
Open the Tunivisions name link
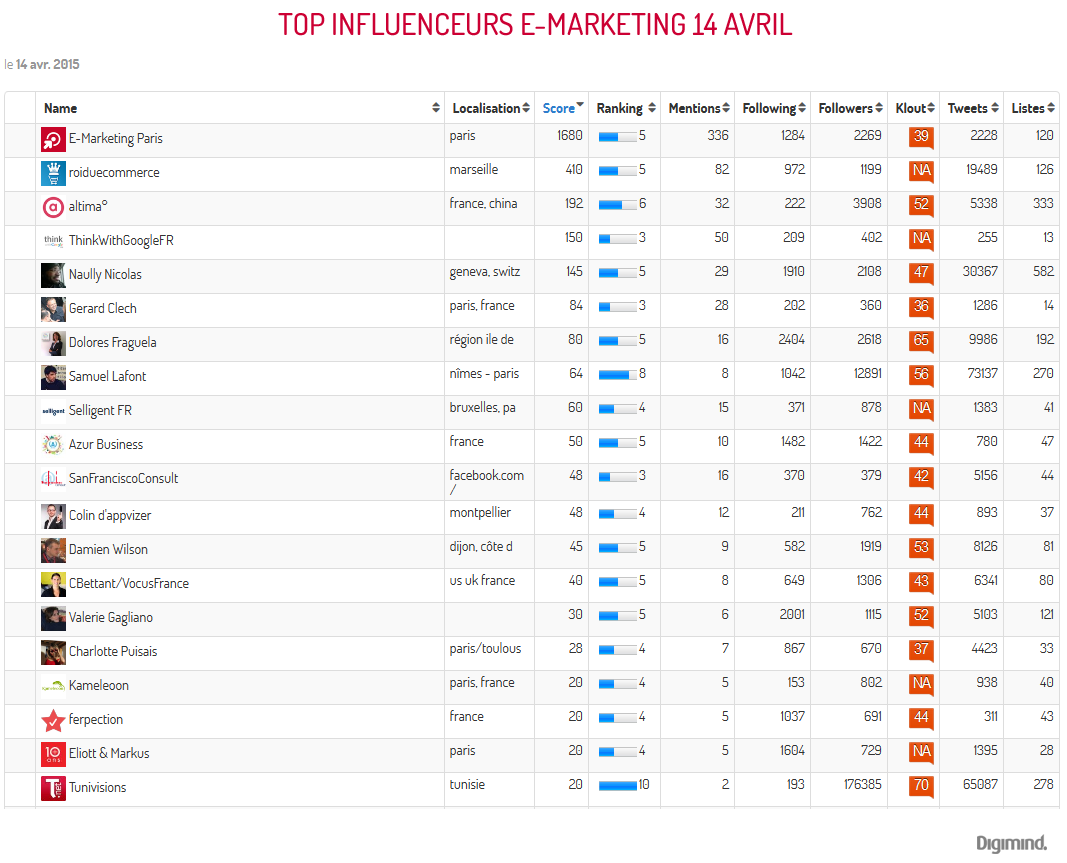coord(97,787)
